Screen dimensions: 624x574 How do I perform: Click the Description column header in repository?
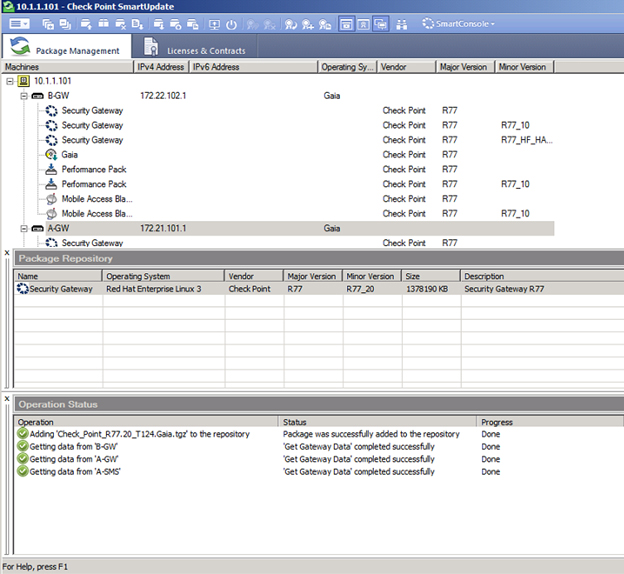coord(542,276)
